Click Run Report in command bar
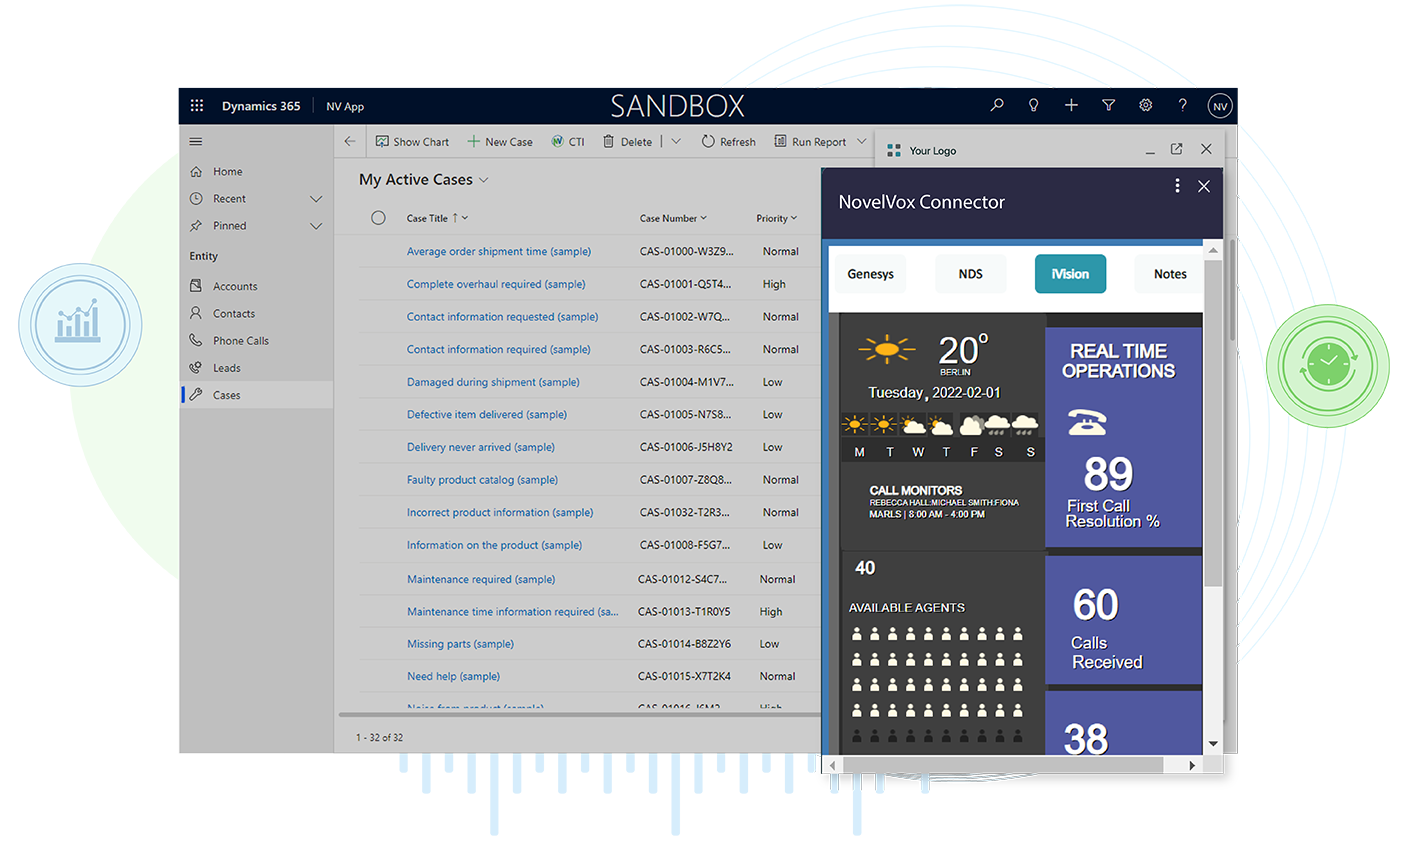 pos(810,142)
